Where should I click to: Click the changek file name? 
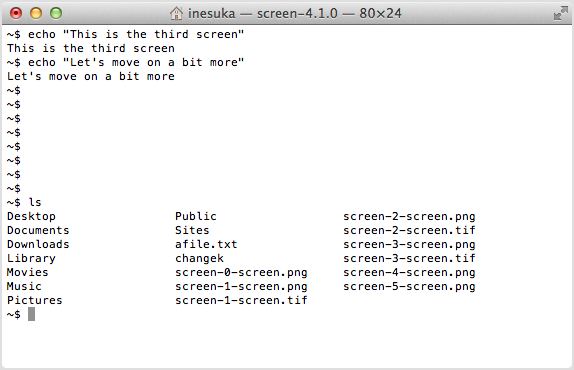[x=199, y=258]
